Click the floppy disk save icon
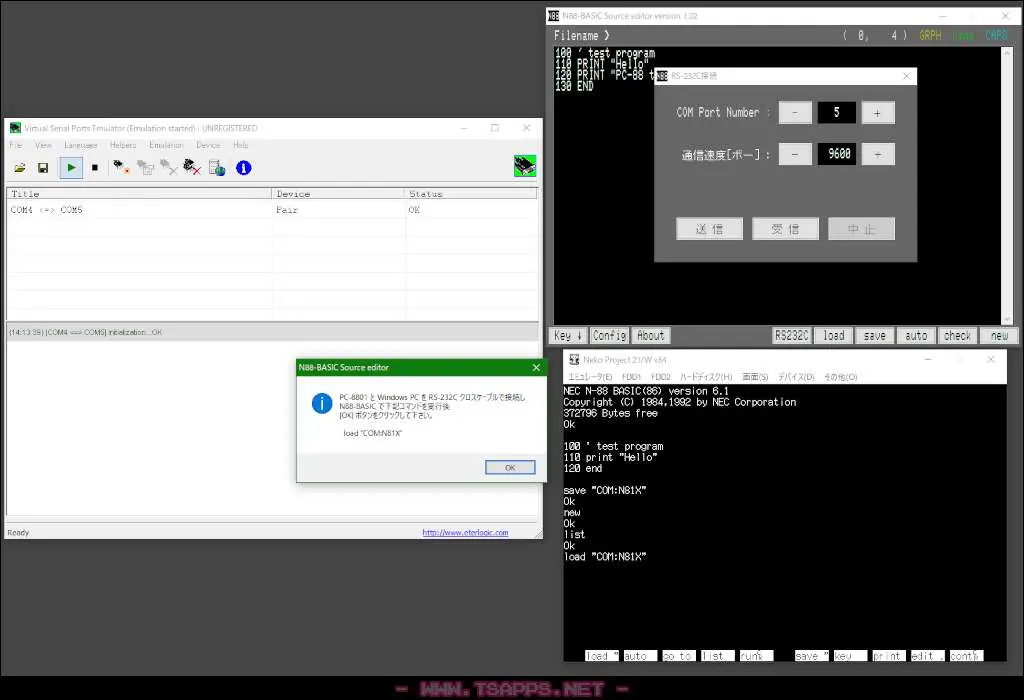The width and height of the screenshot is (1024, 700). click(x=43, y=168)
